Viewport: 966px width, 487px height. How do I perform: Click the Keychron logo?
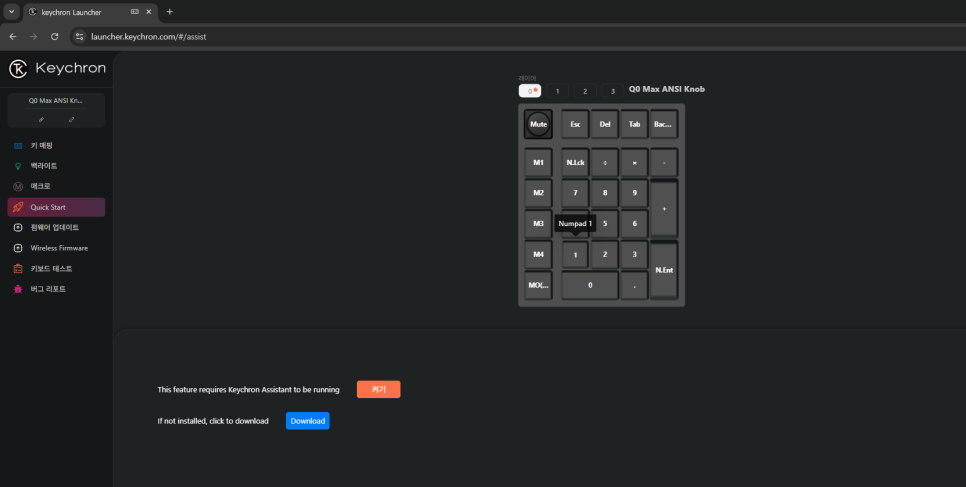coord(57,68)
